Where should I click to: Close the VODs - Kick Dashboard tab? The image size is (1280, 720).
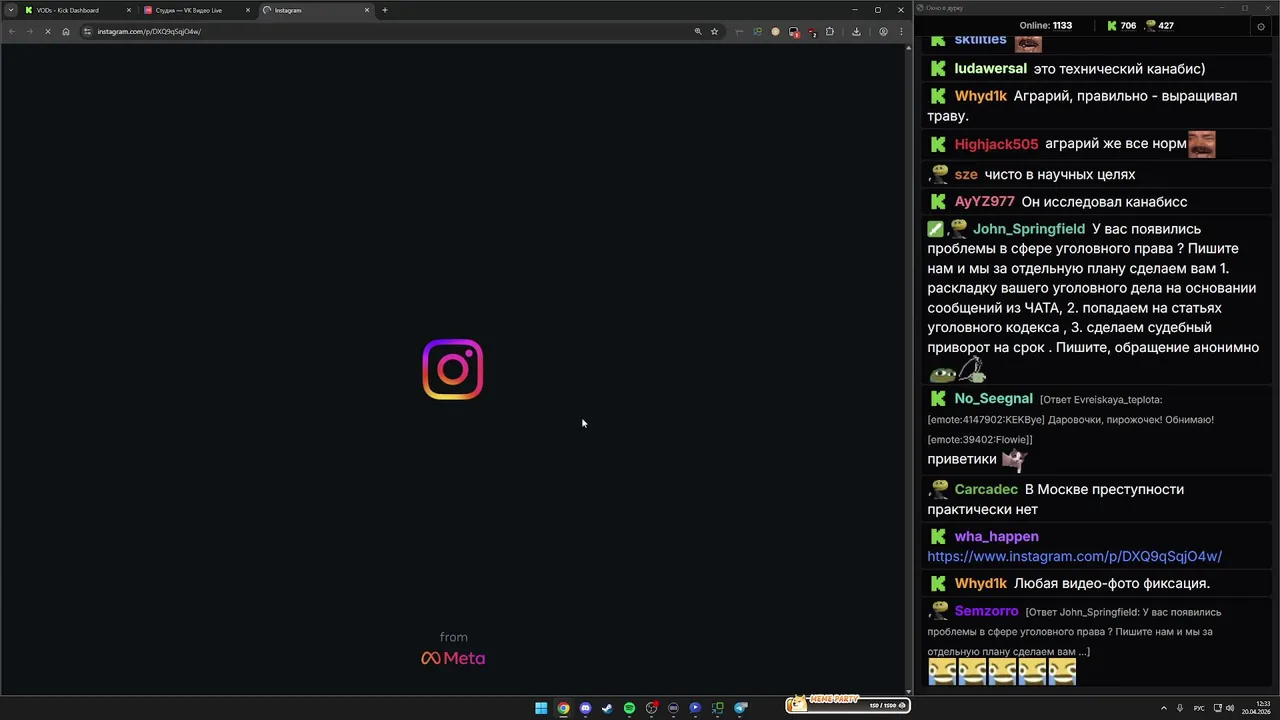(129, 10)
